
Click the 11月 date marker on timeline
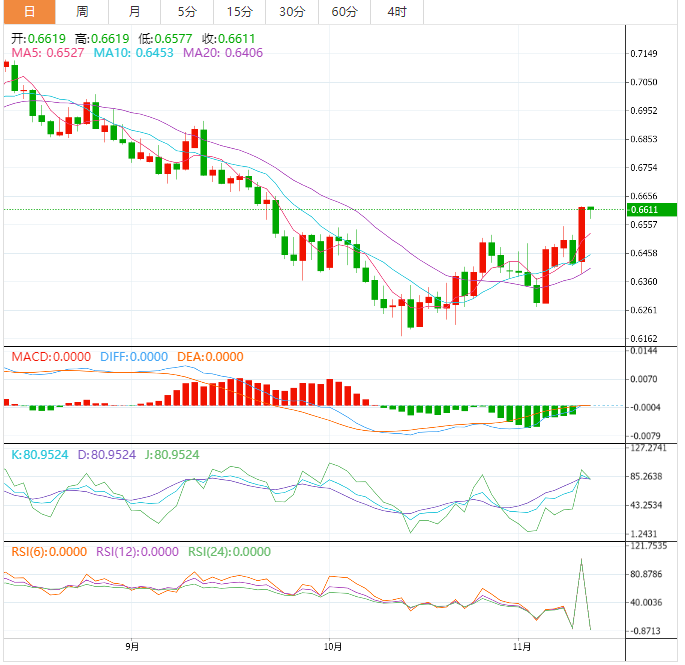(520, 647)
